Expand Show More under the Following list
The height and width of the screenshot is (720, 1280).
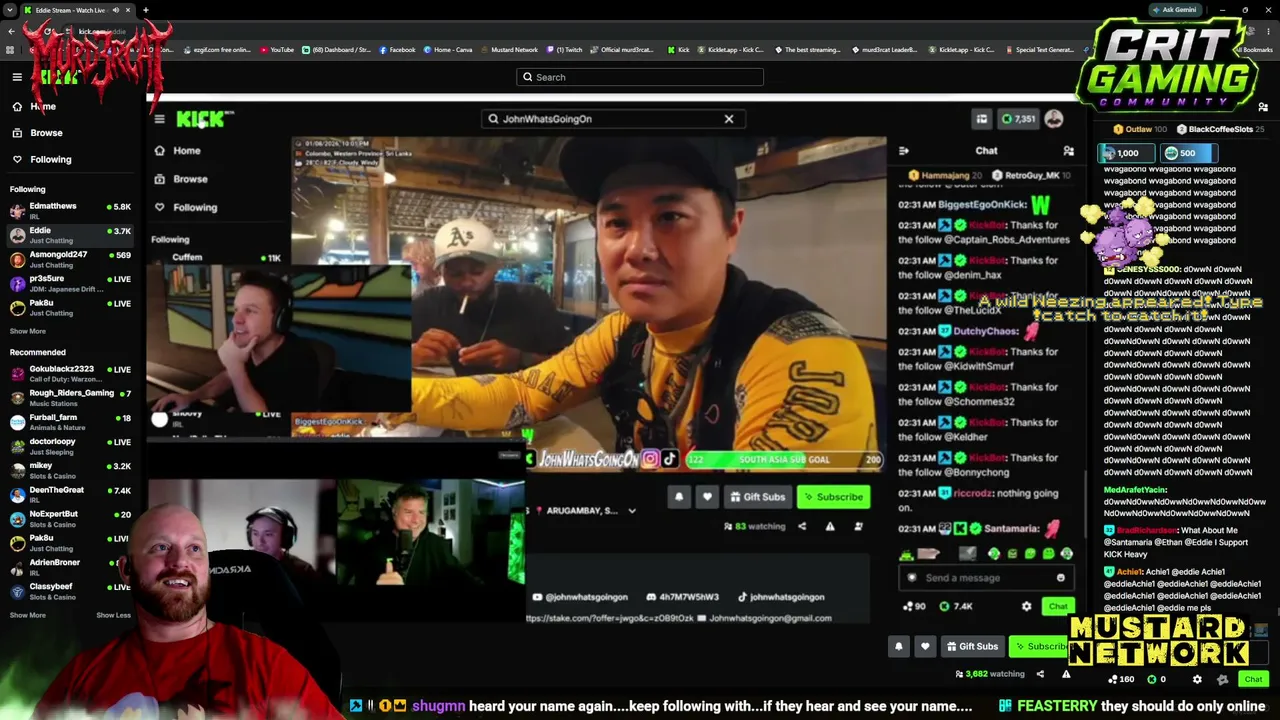[x=28, y=331]
